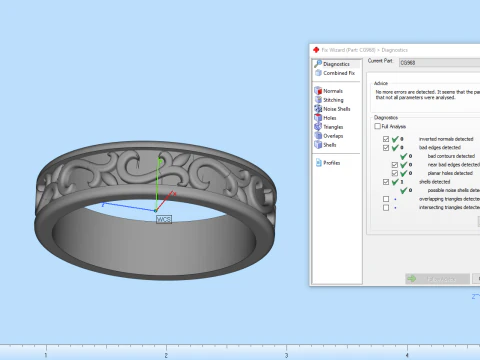Click the 'possible noise shells' result text
The width and height of the screenshot is (480, 360).
coord(454,190)
